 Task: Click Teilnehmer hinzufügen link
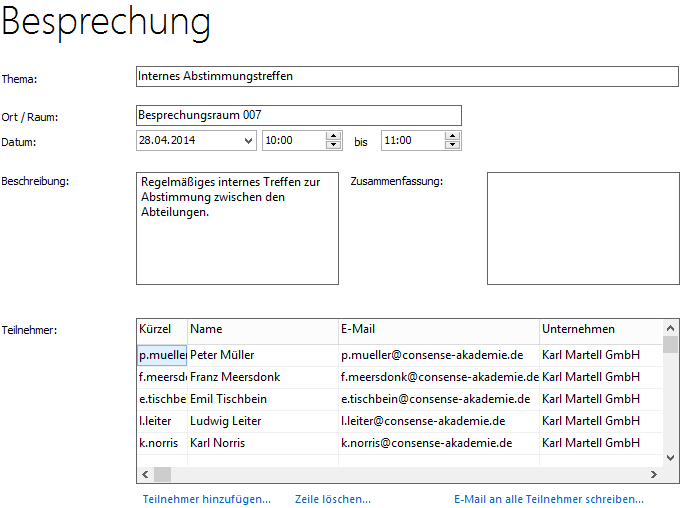(207, 499)
